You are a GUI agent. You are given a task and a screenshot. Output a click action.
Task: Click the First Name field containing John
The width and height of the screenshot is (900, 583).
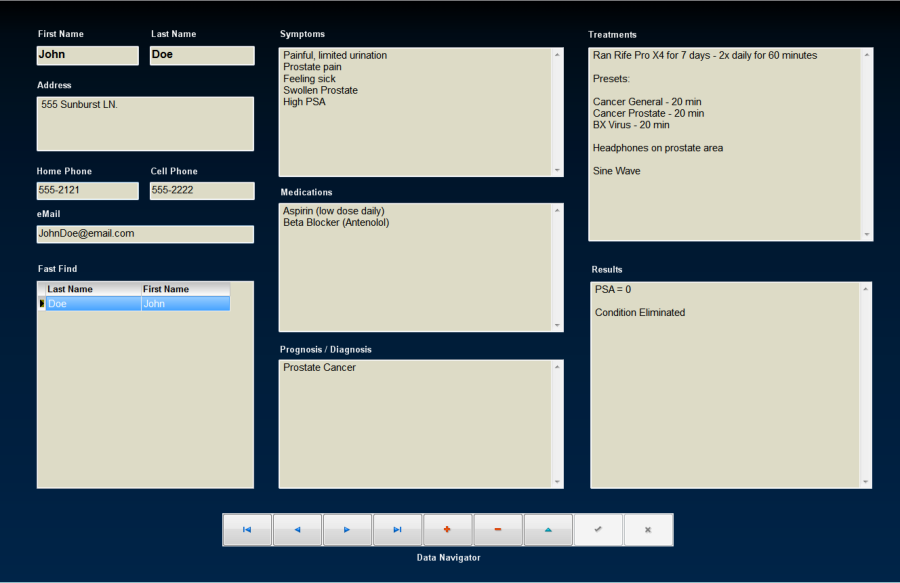(88, 56)
